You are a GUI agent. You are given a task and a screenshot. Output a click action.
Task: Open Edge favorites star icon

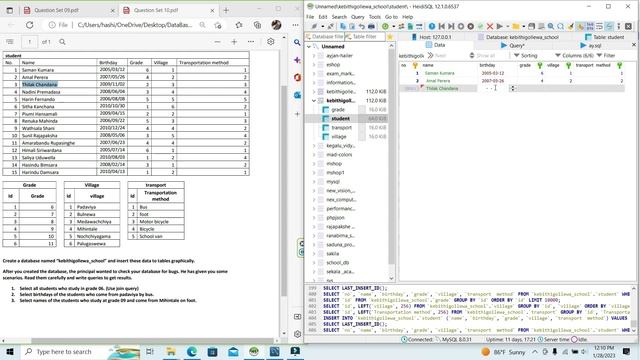pos(239,25)
